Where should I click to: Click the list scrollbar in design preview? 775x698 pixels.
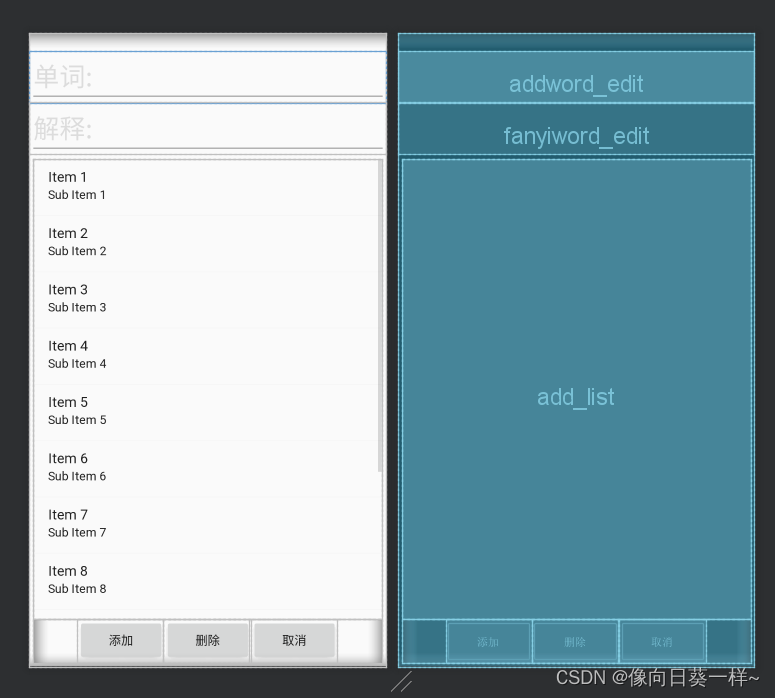[x=379, y=315]
